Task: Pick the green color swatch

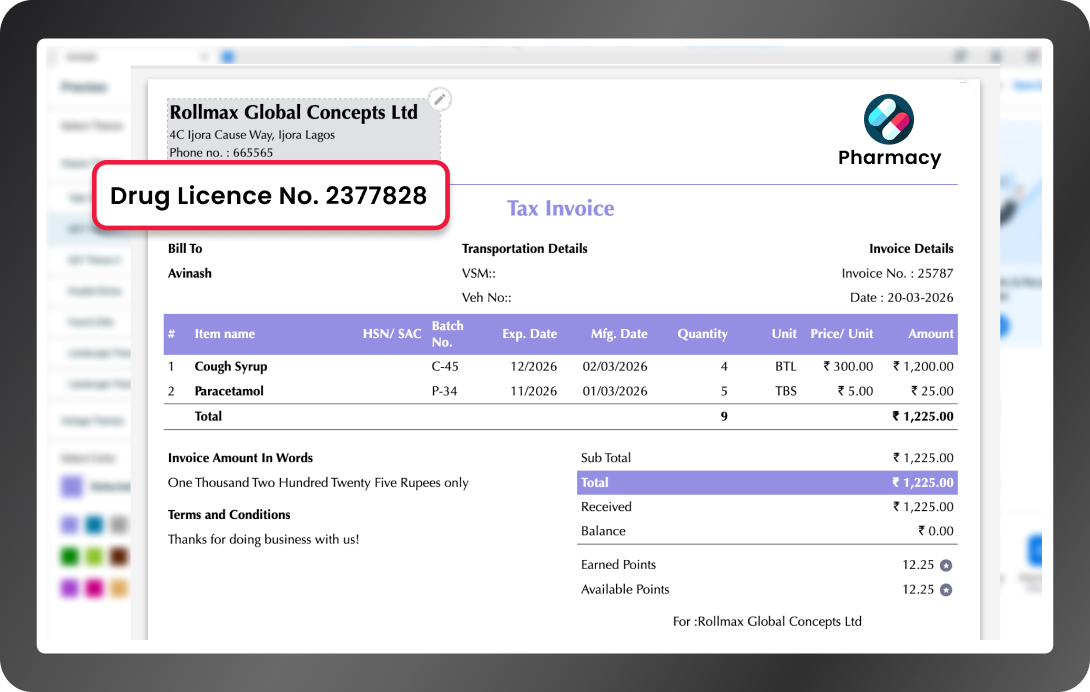Action: [x=69, y=556]
